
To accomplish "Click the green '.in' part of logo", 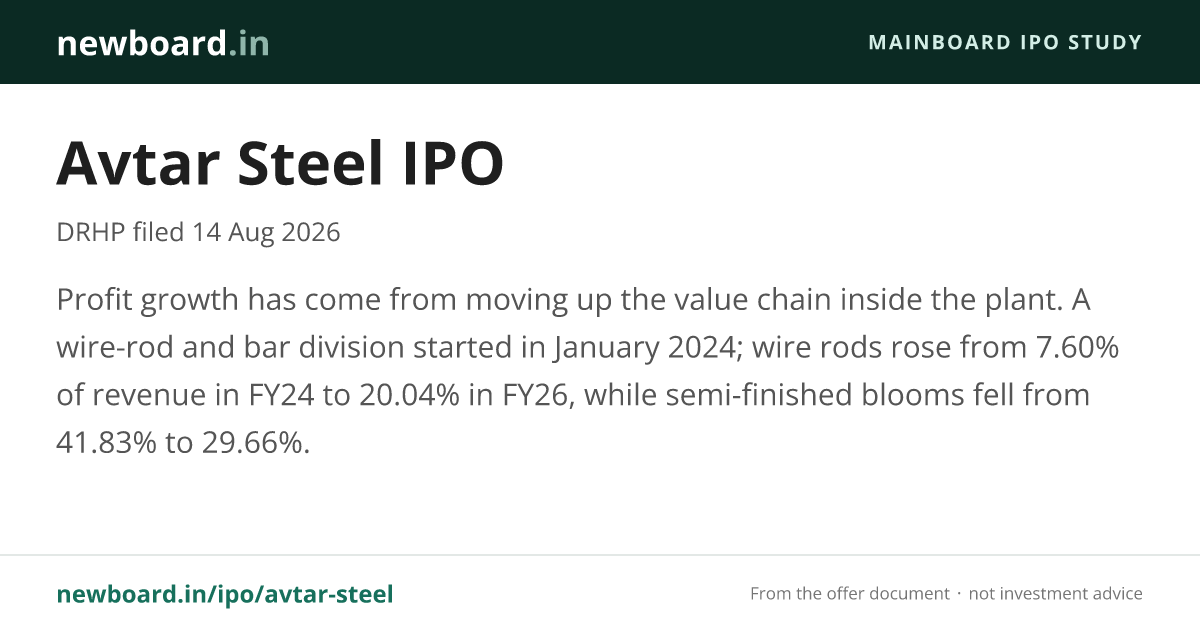I will tap(248, 43).
